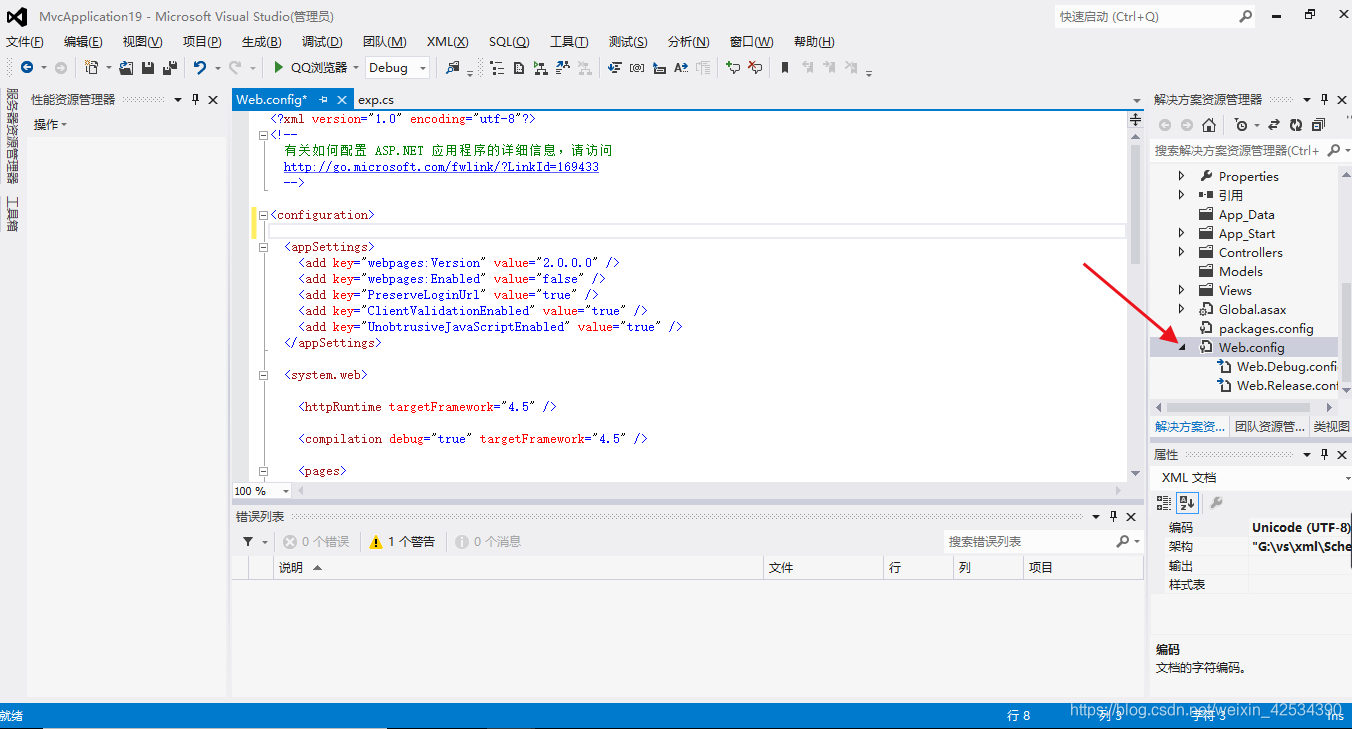
Task: Undo the last action
Action: (x=199, y=67)
